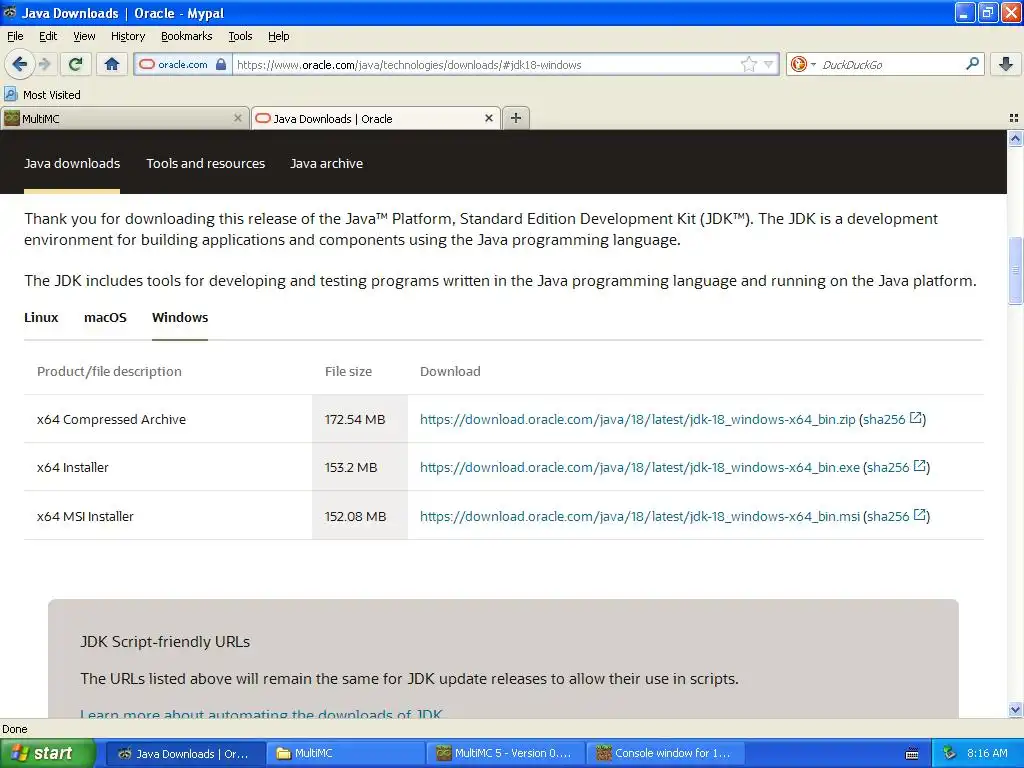Click the Mypal raccoon icon in title bar

click(10, 12)
